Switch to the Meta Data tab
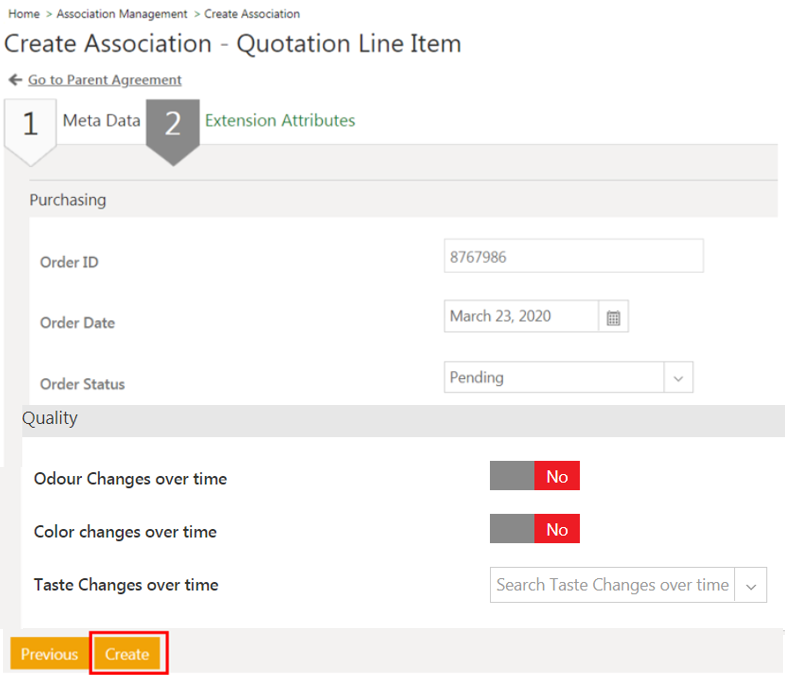This screenshot has width=785, height=683. click(101, 121)
